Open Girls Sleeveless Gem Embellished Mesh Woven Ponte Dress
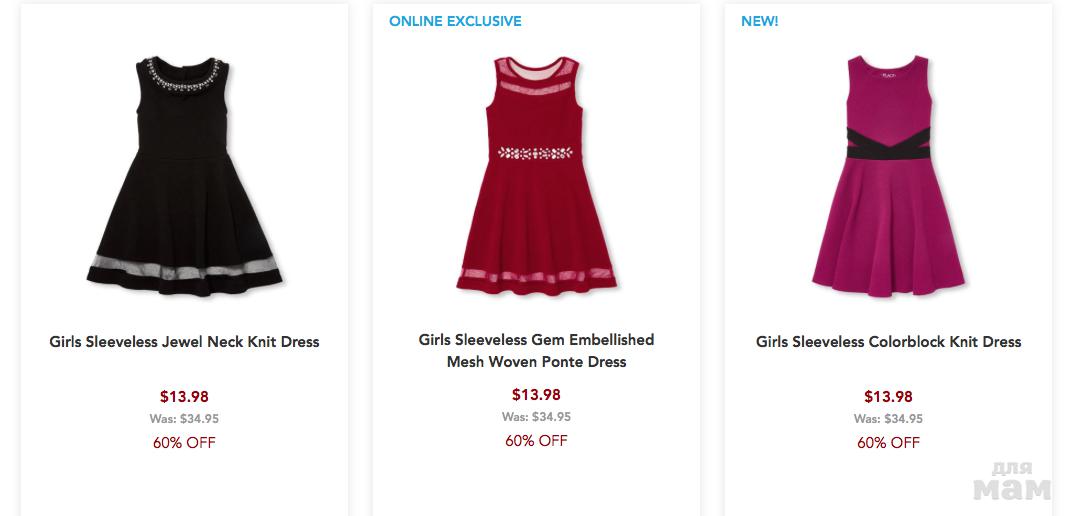 tap(536, 351)
